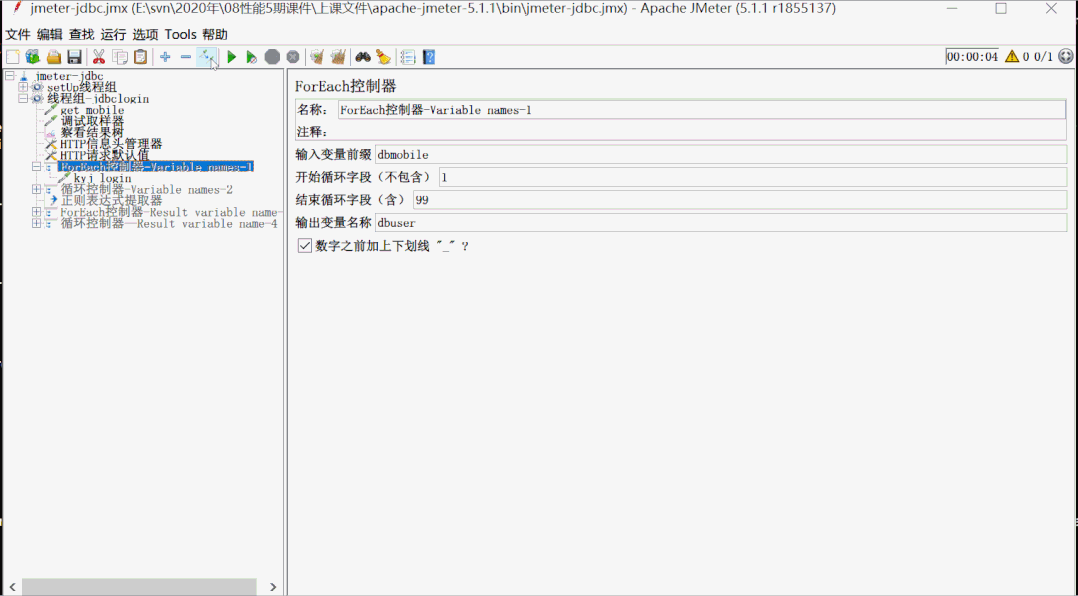The height and width of the screenshot is (596, 1078).
Task: Click the Toggle enable/disable toolbar icon
Action: coord(207,57)
